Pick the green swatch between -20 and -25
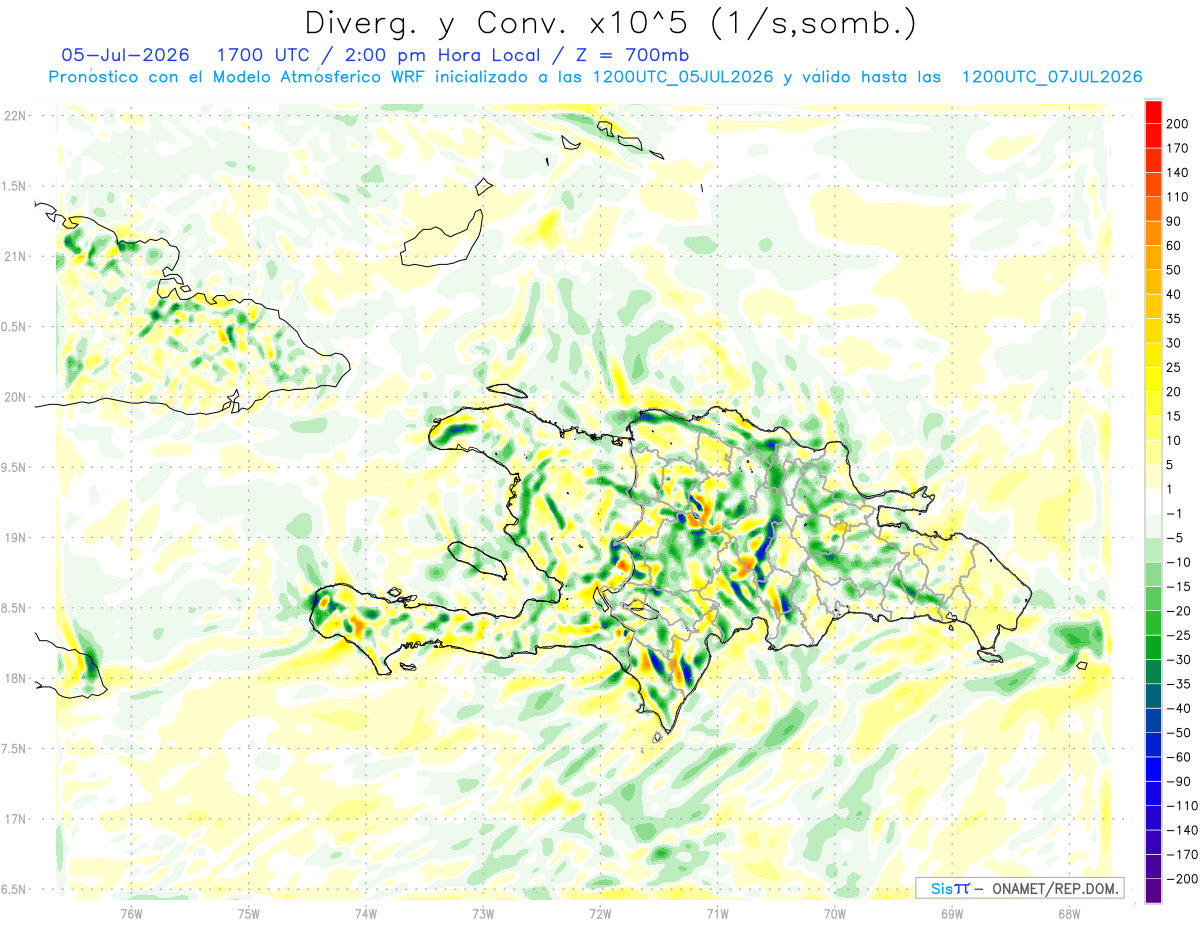Image resolution: width=1200 pixels, height=927 pixels. 1153,623
